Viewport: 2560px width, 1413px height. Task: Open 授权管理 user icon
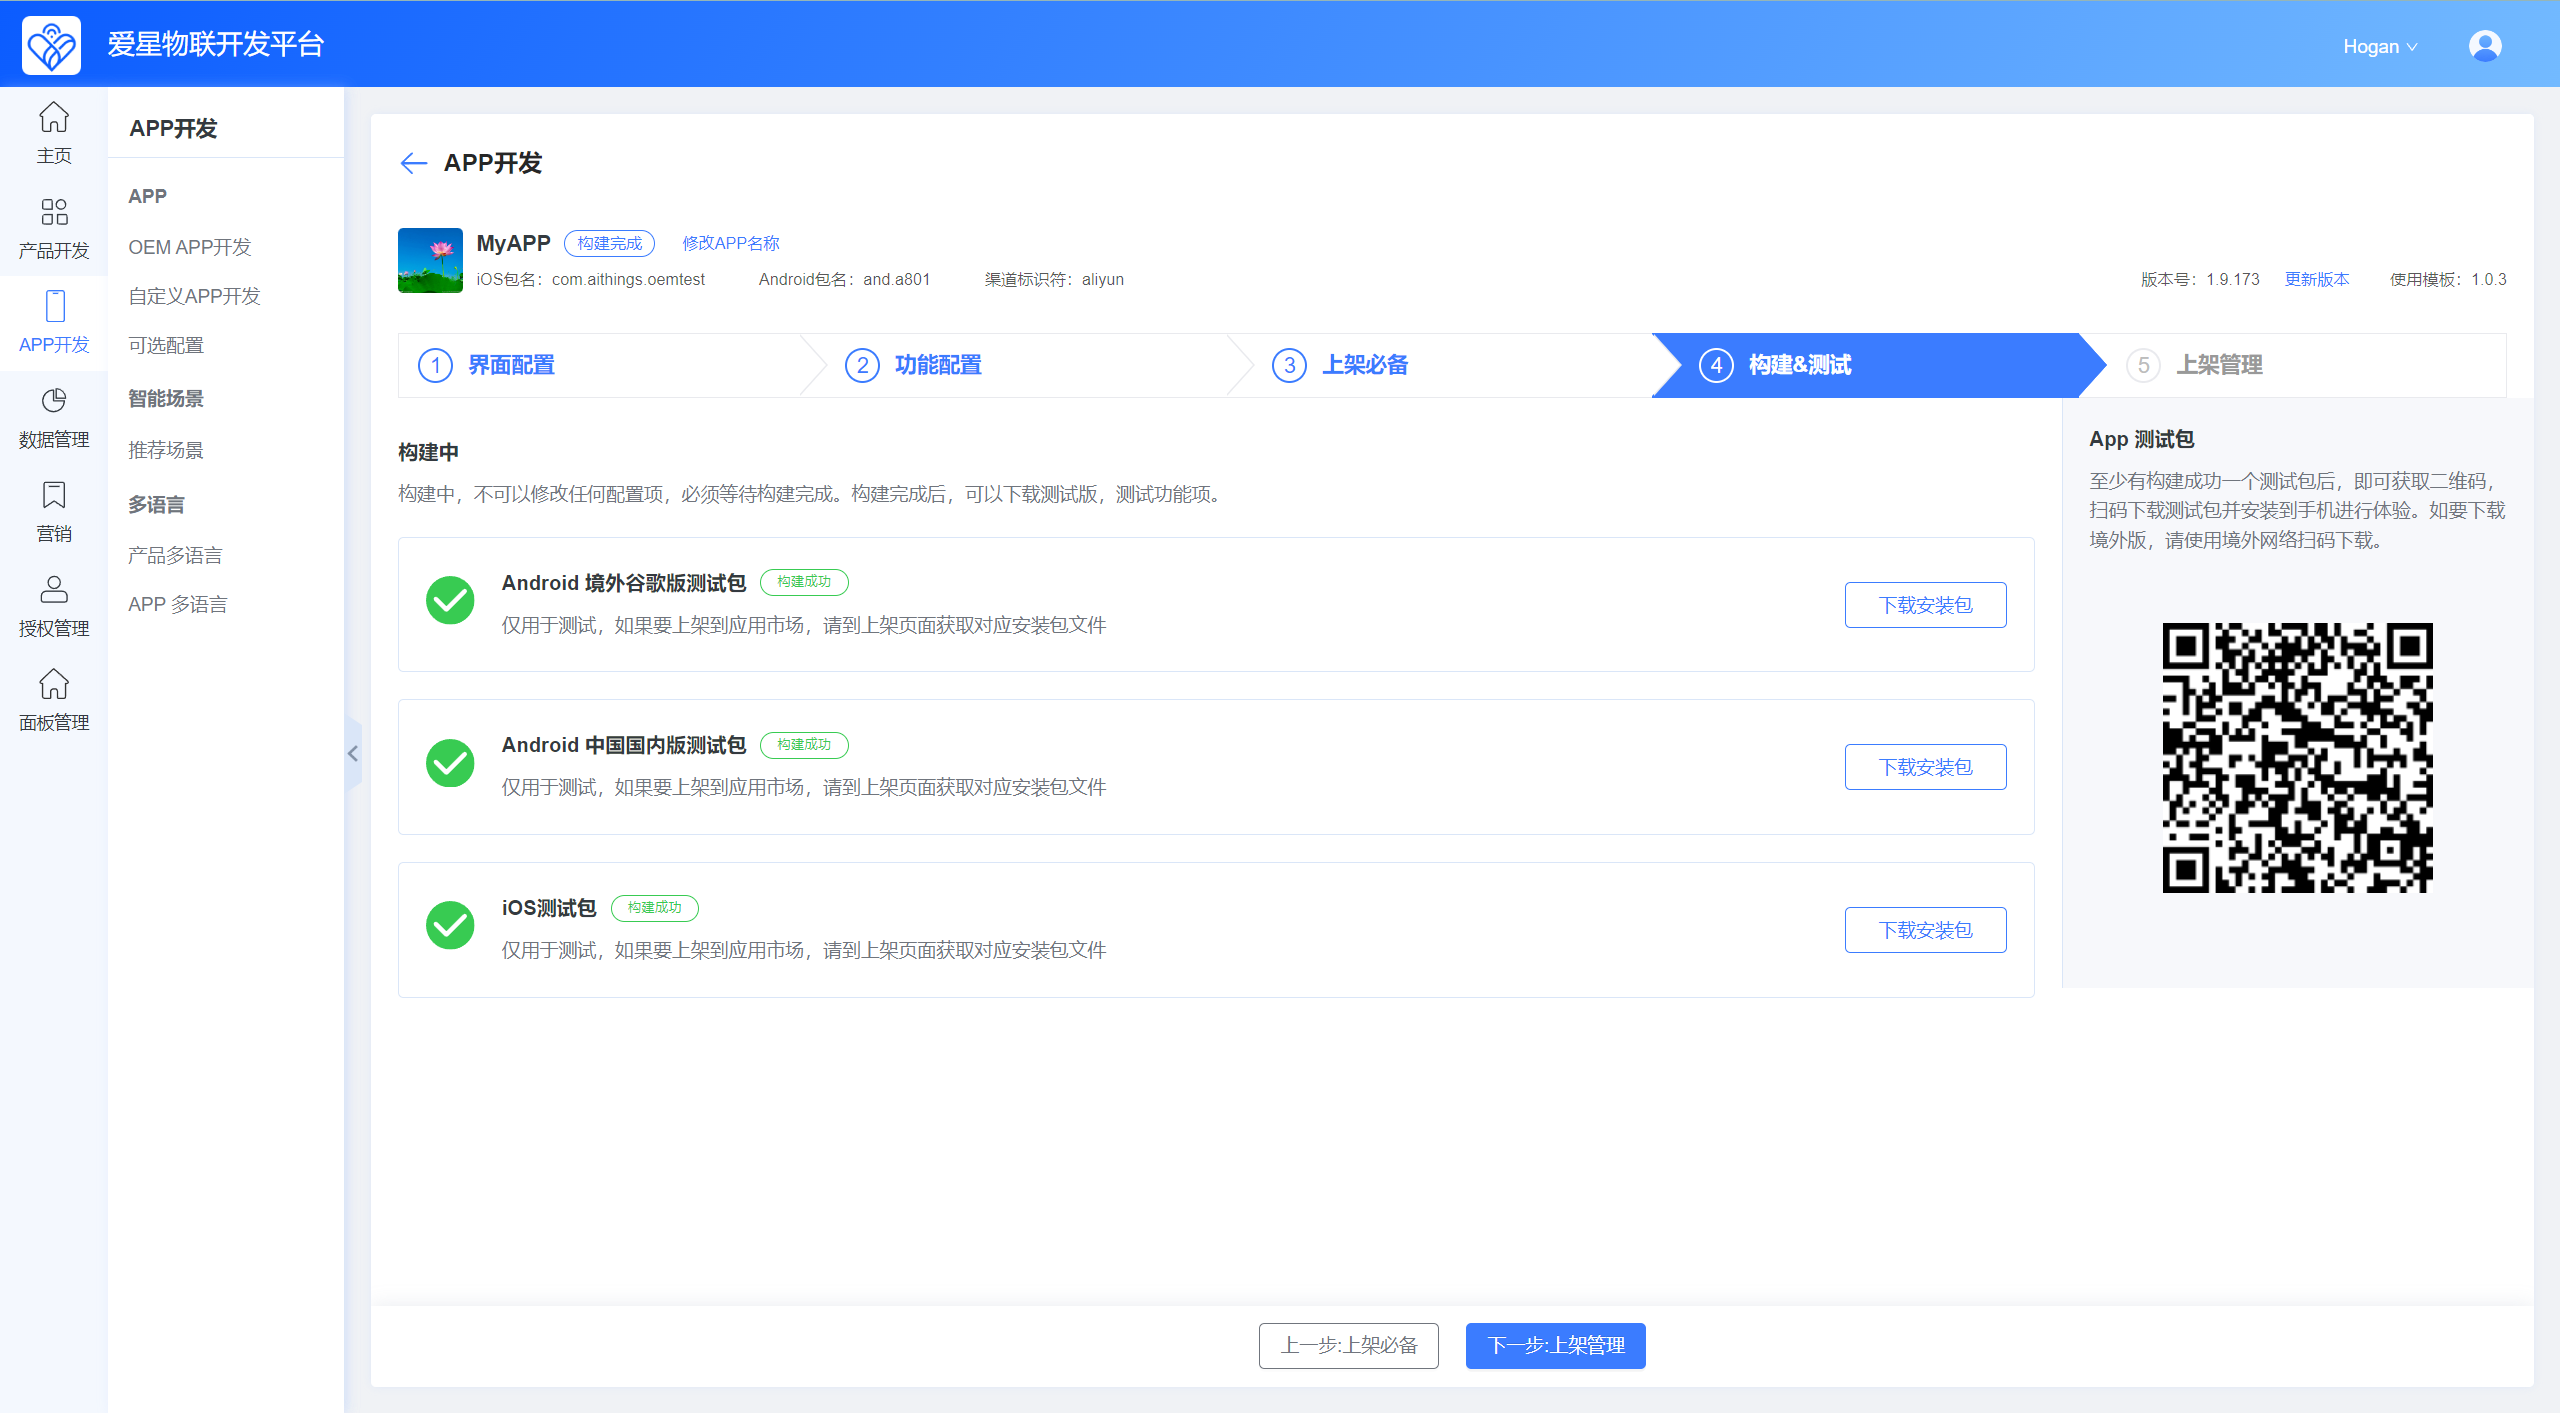coord(53,606)
